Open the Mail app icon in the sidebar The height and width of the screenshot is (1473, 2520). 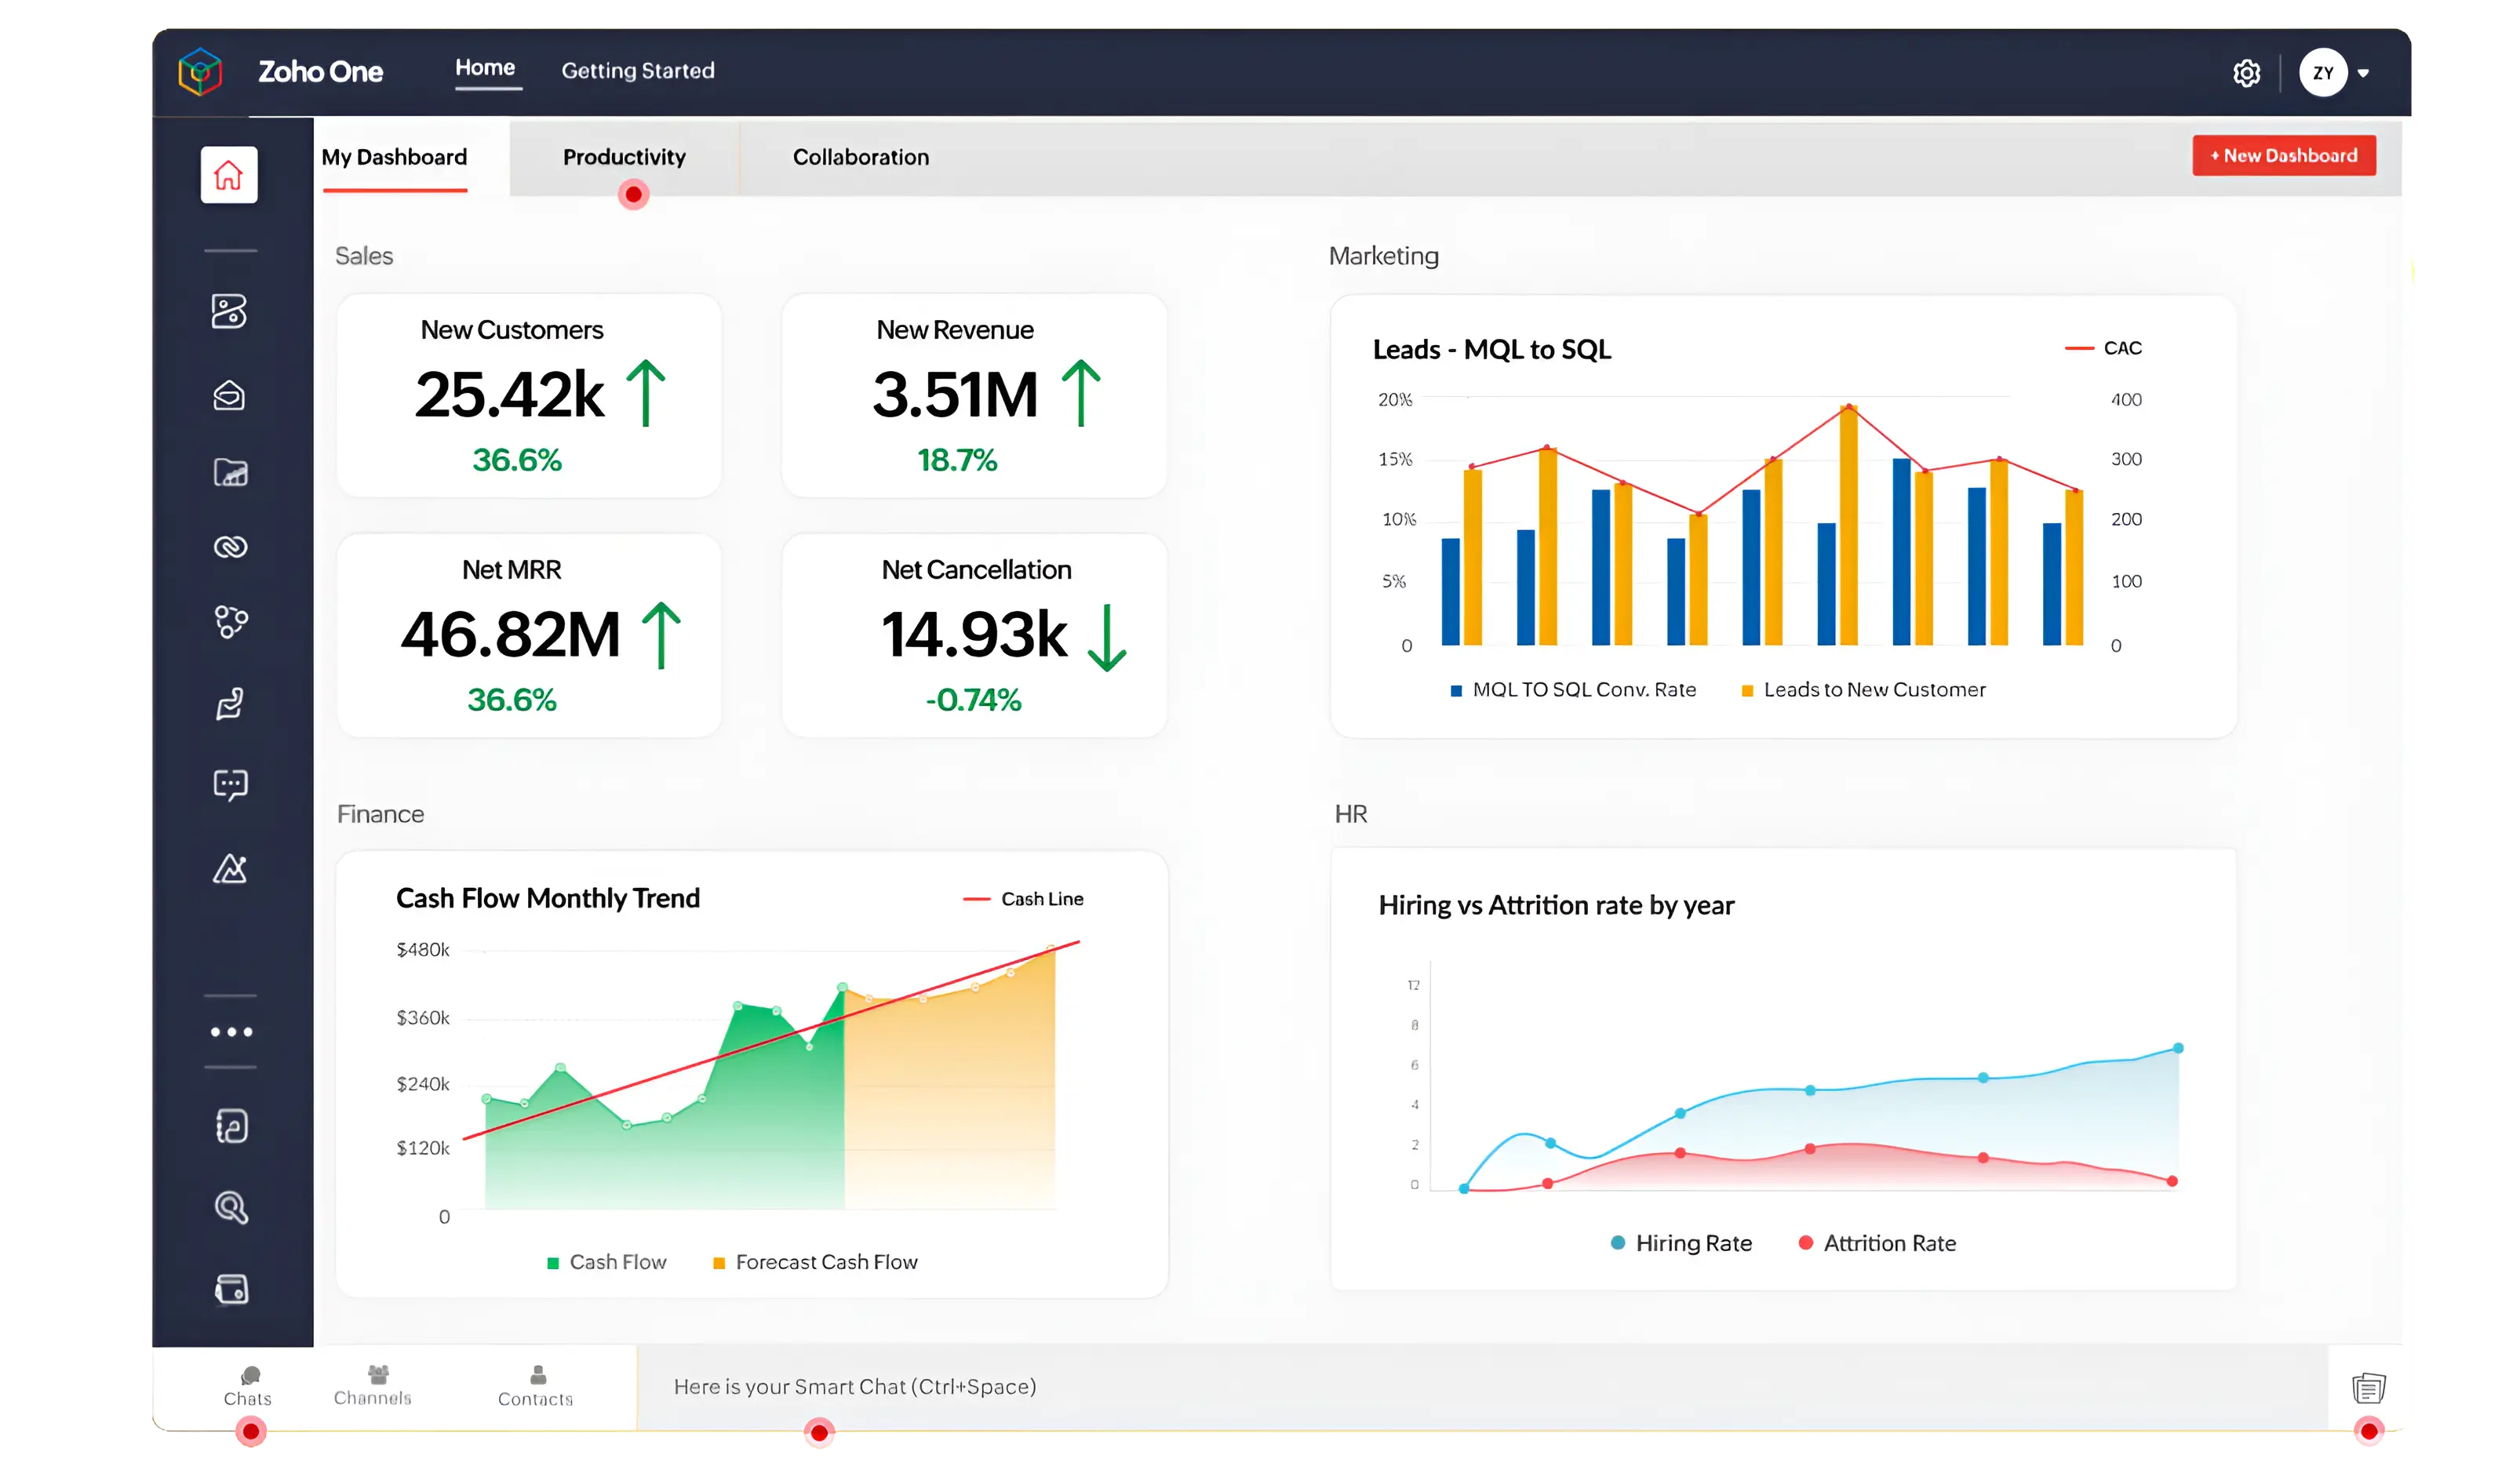click(x=229, y=396)
